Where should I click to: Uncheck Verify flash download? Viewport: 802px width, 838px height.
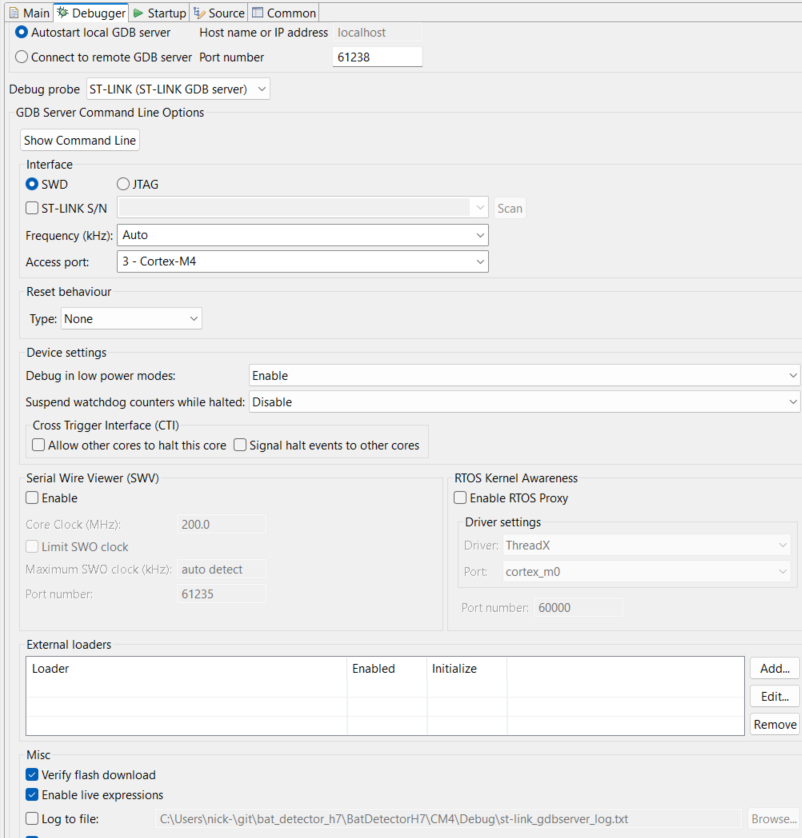pos(32,775)
